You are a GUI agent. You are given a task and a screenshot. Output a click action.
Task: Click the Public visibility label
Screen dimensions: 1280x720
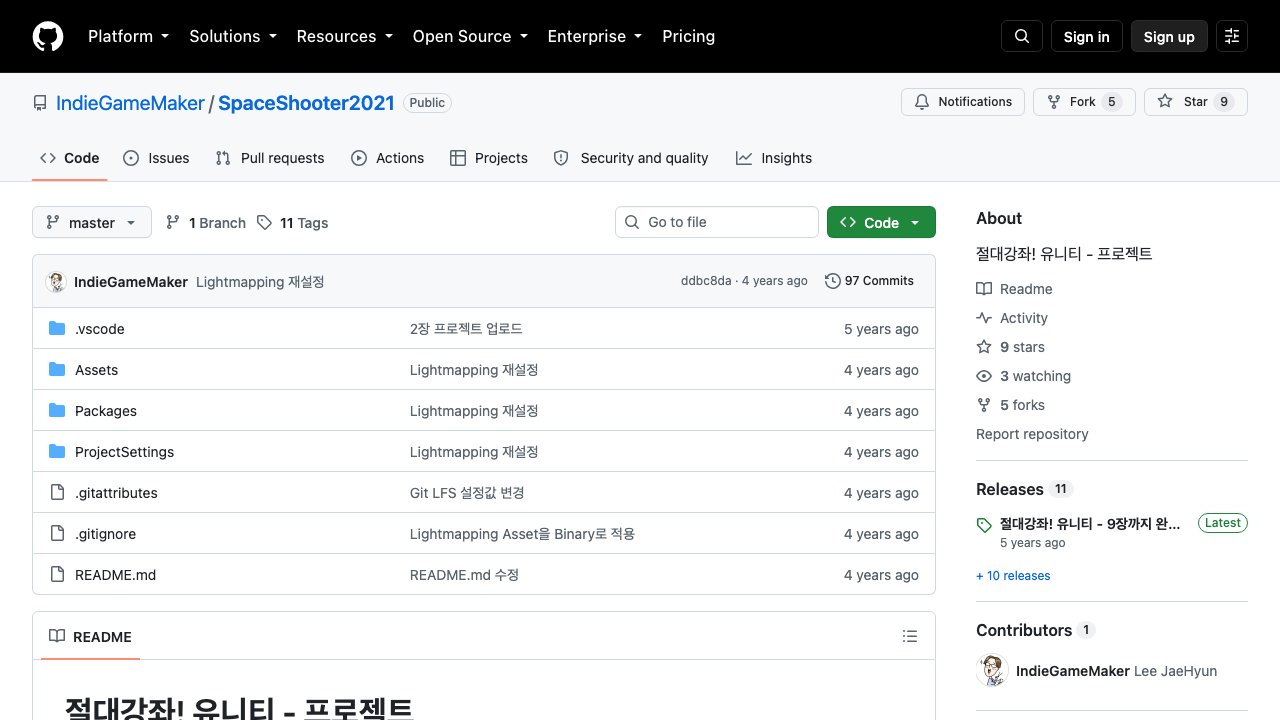pos(427,102)
